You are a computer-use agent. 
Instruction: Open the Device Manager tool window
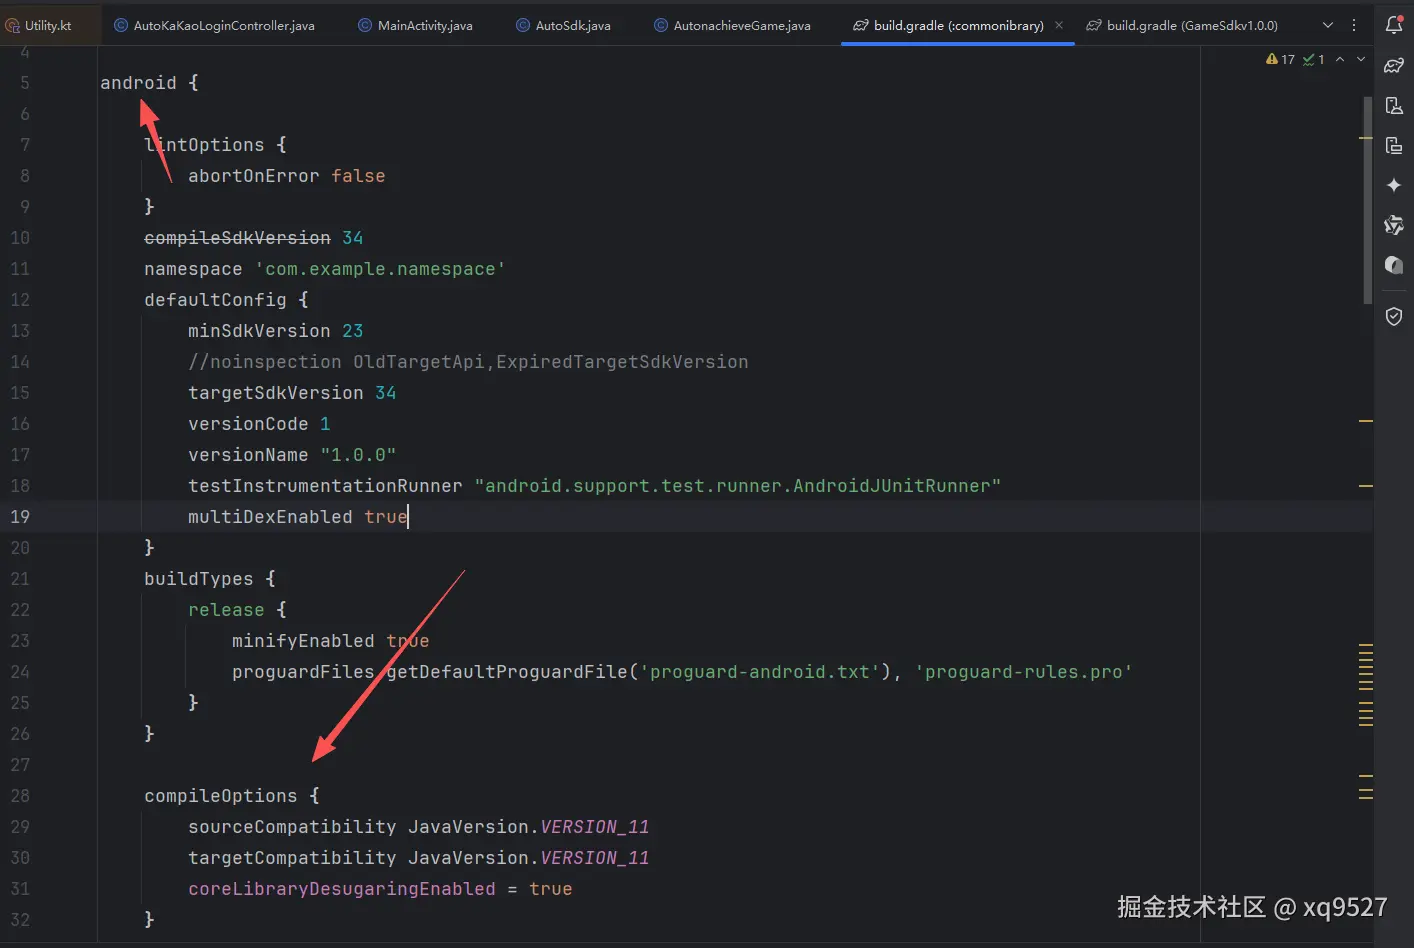click(1394, 106)
